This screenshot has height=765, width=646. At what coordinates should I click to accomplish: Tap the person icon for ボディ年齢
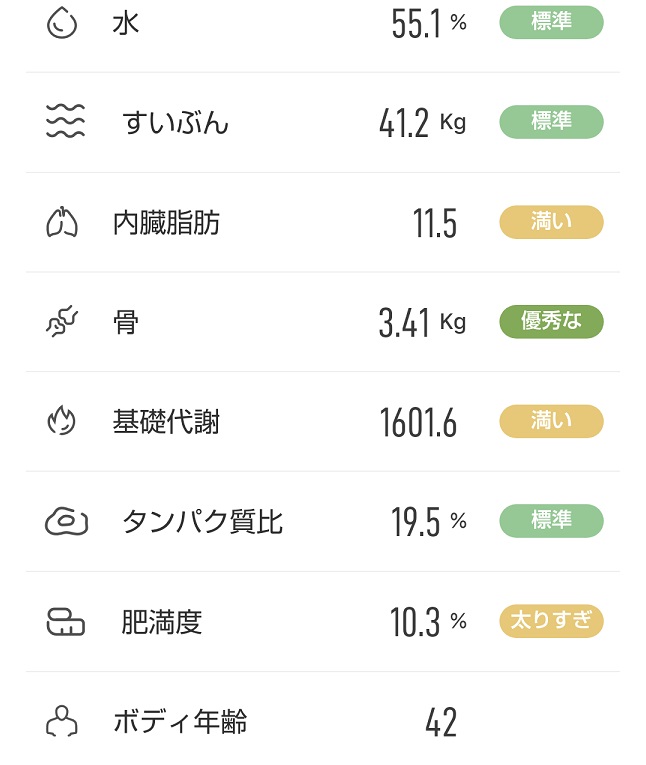61,721
